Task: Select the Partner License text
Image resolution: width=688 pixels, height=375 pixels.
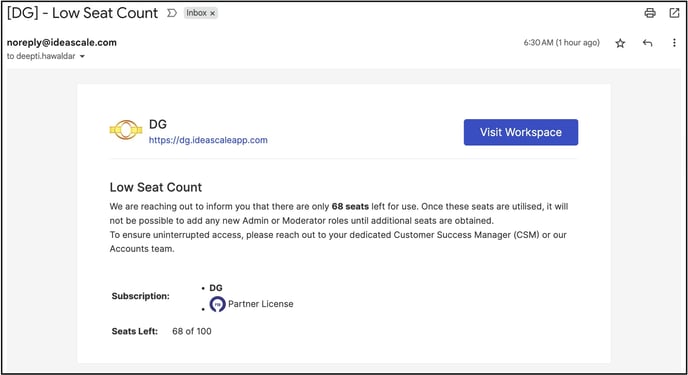Action: click(261, 304)
